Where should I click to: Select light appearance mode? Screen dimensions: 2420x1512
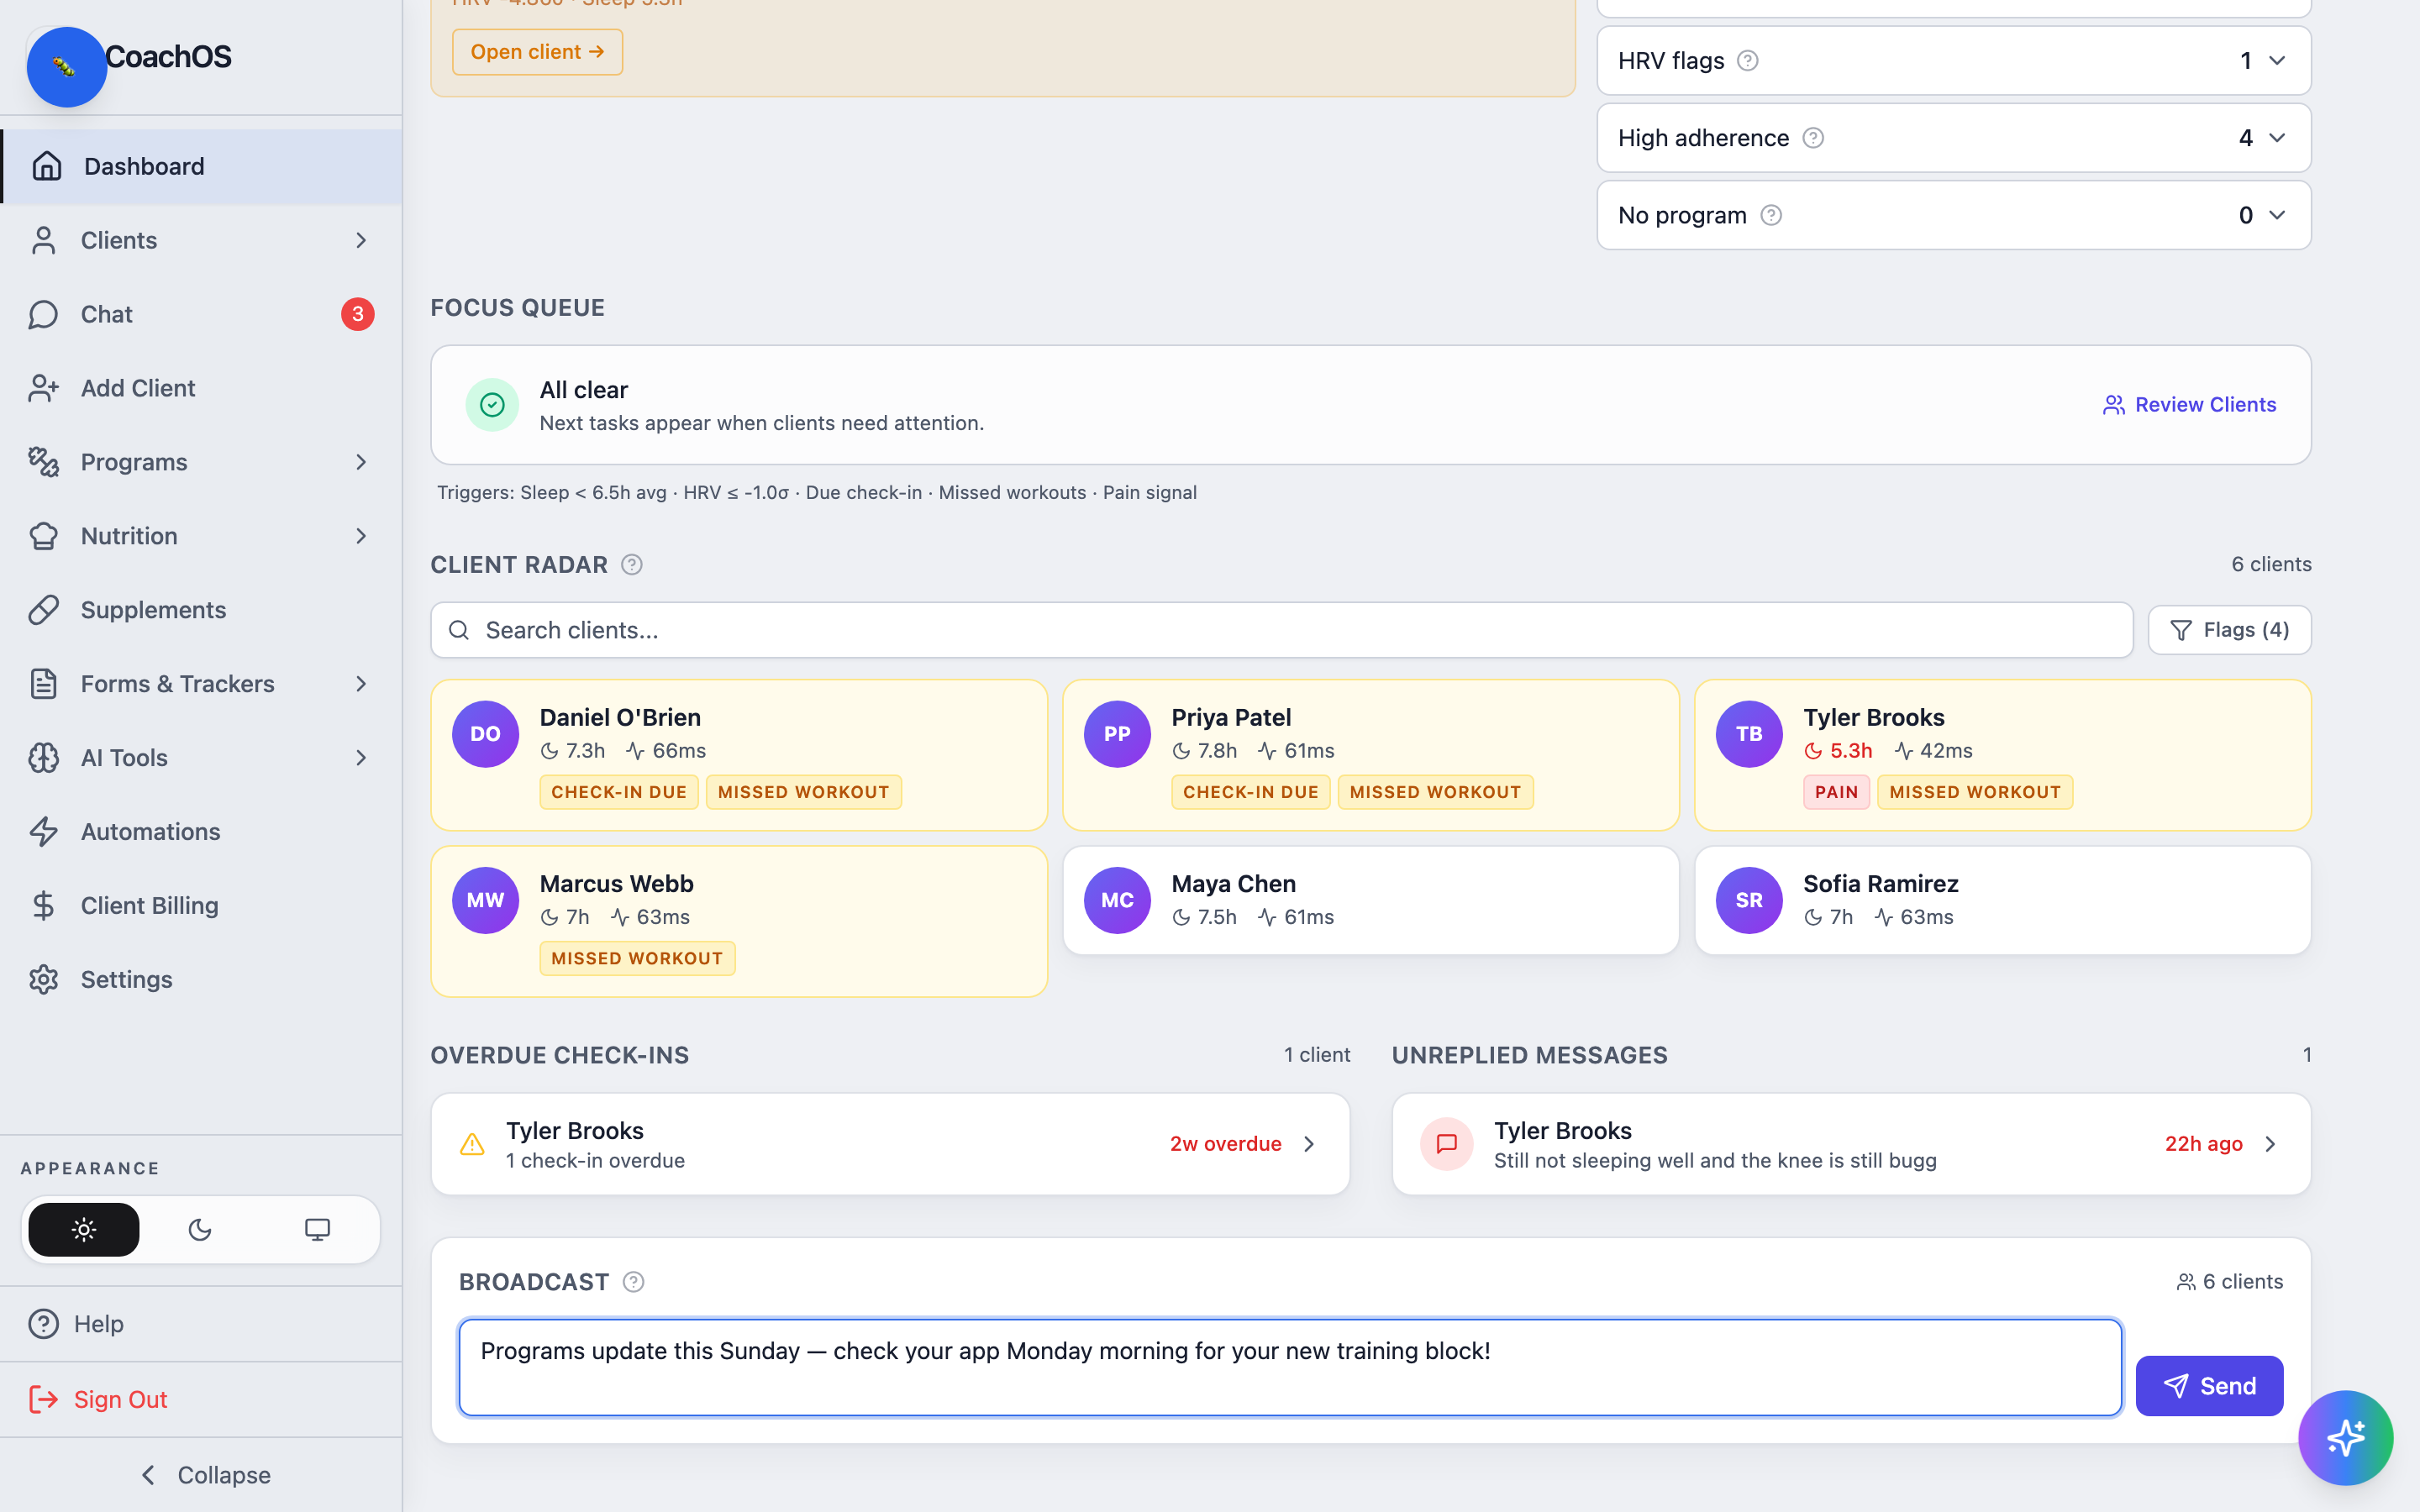coord(84,1230)
